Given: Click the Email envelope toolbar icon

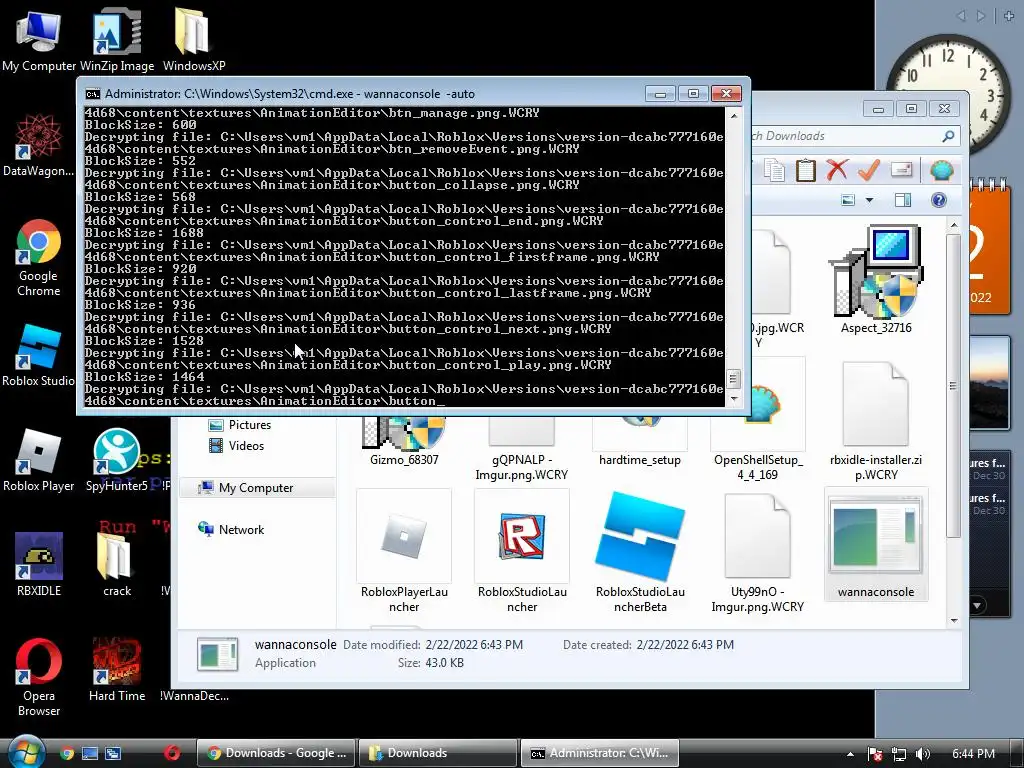Looking at the screenshot, I should point(901,170).
